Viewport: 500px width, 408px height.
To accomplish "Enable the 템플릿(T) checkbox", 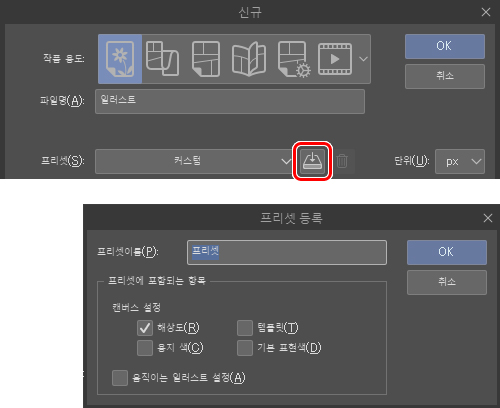I will pos(245,328).
